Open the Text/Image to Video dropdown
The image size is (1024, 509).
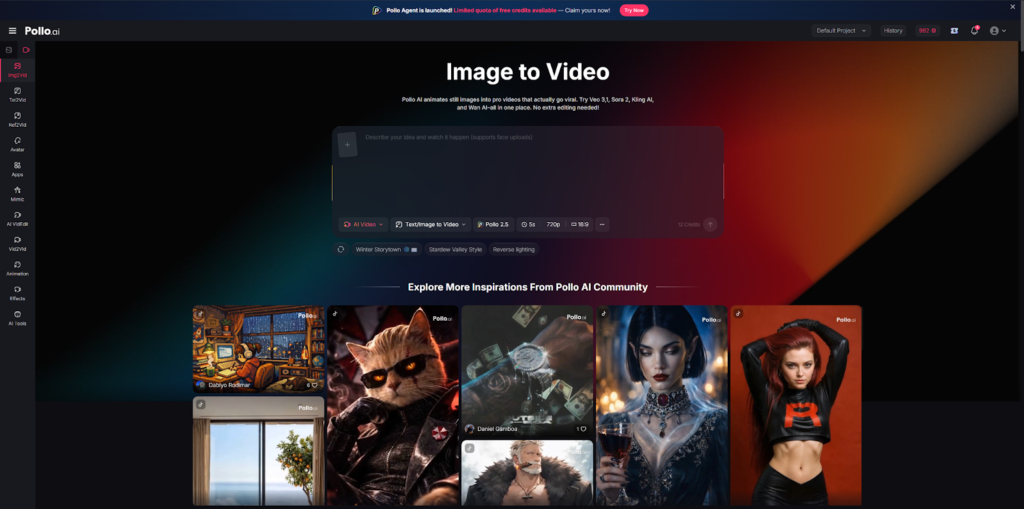point(431,224)
